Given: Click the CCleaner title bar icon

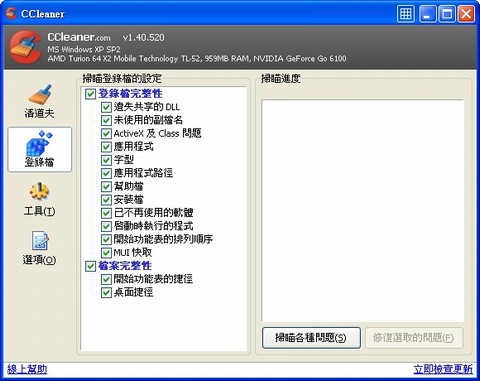Looking at the screenshot, I should pyautogui.click(x=11, y=13).
